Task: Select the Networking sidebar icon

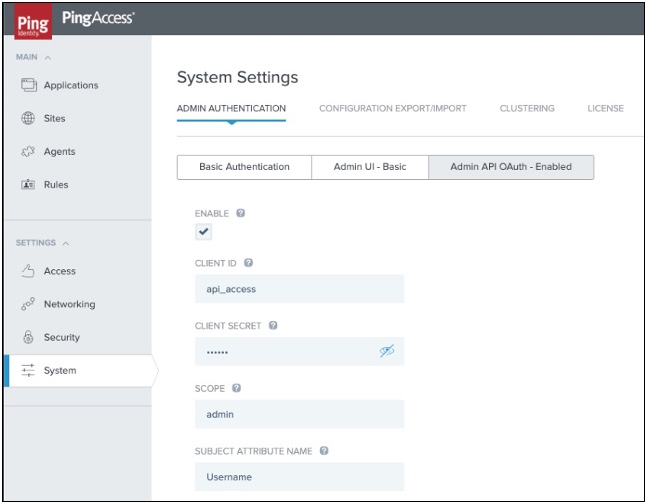Action: [x=28, y=304]
